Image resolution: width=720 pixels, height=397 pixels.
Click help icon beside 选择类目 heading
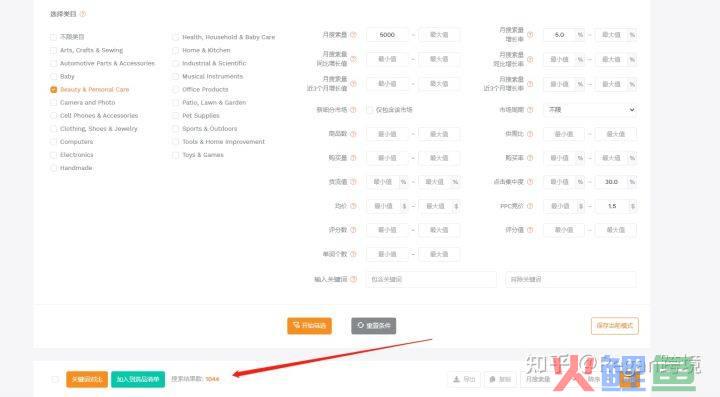83,14
